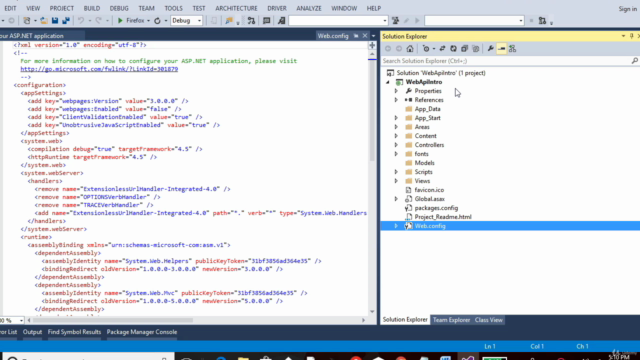The width and height of the screenshot is (640, 360).
Task: Click the New Project toolbar icon
Action: pyautogui.click(x=27, y=20)
